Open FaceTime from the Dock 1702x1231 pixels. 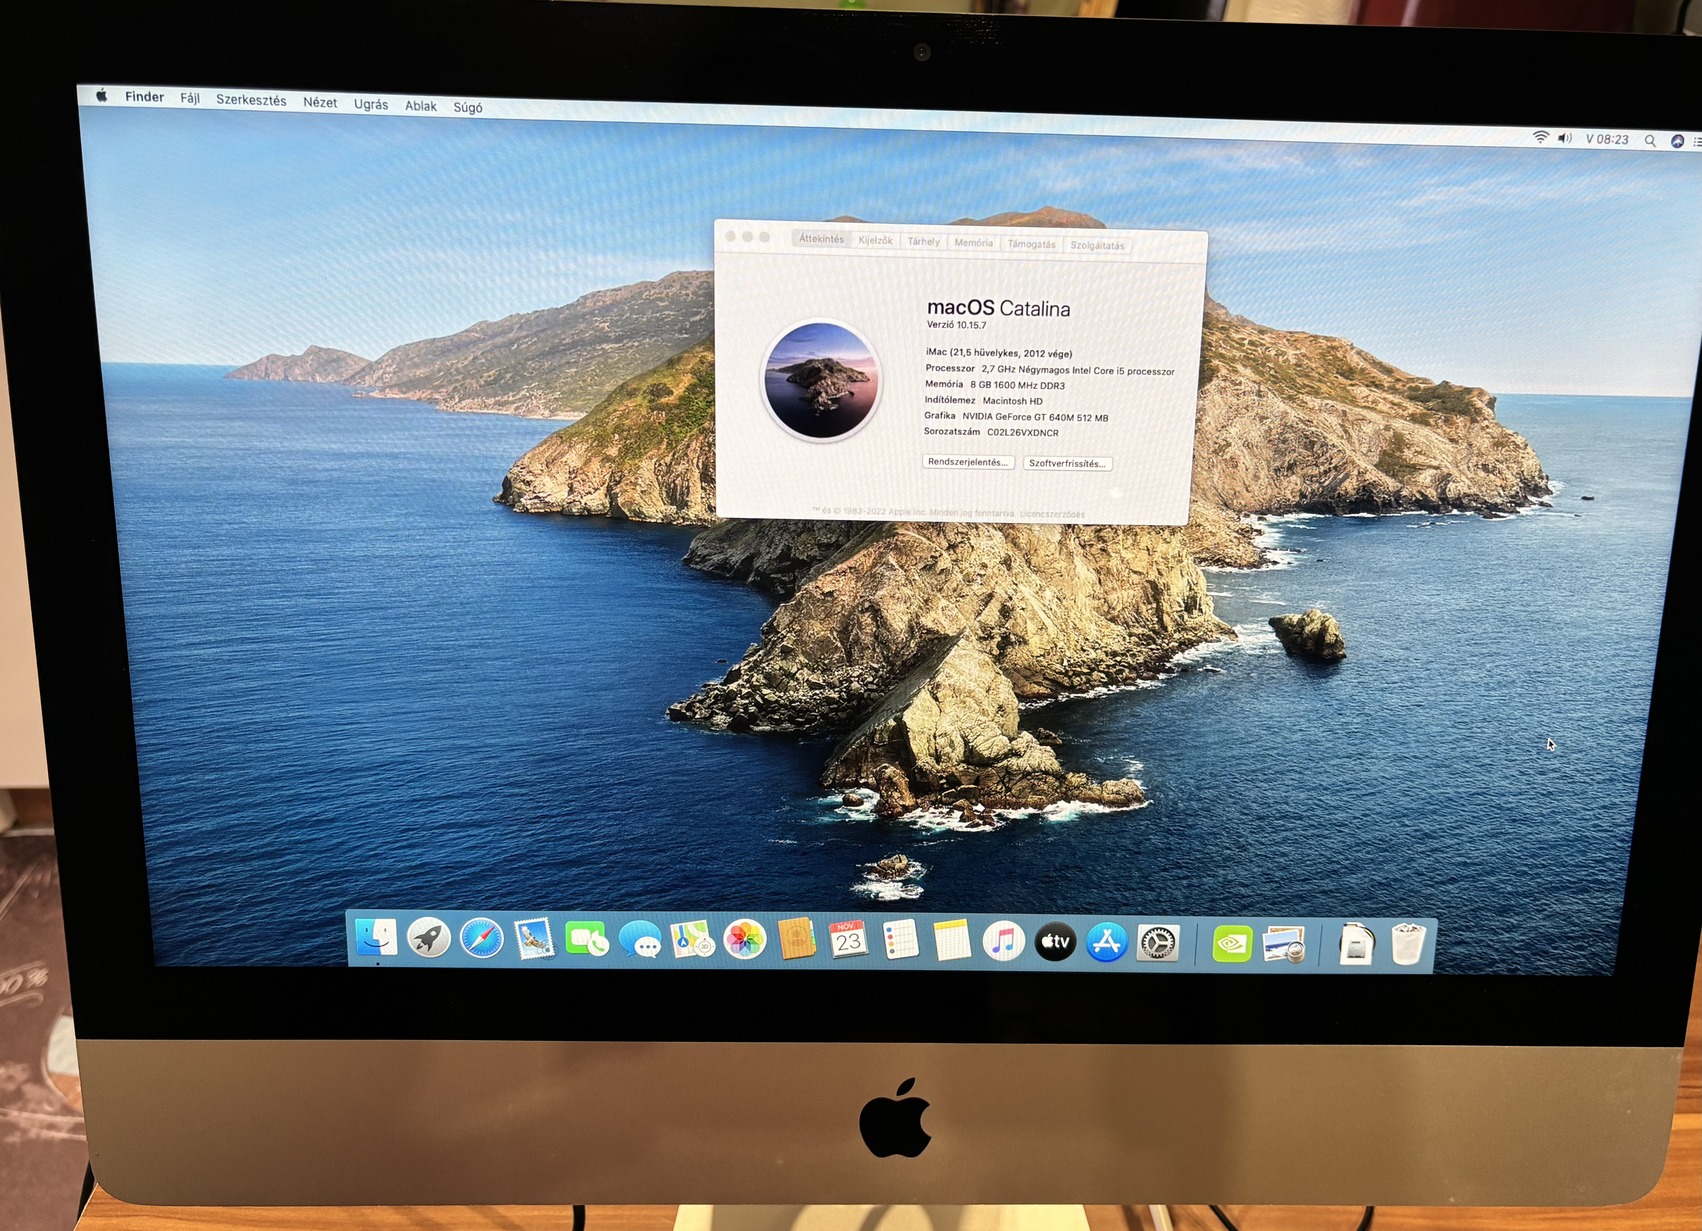[586, 940]
